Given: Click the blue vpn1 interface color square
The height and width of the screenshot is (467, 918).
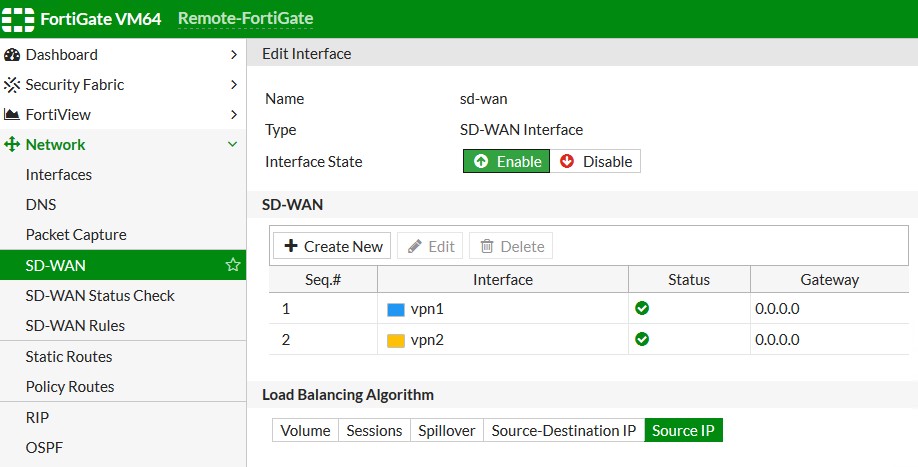Looking at the screenshot, I should pos(395,309).
